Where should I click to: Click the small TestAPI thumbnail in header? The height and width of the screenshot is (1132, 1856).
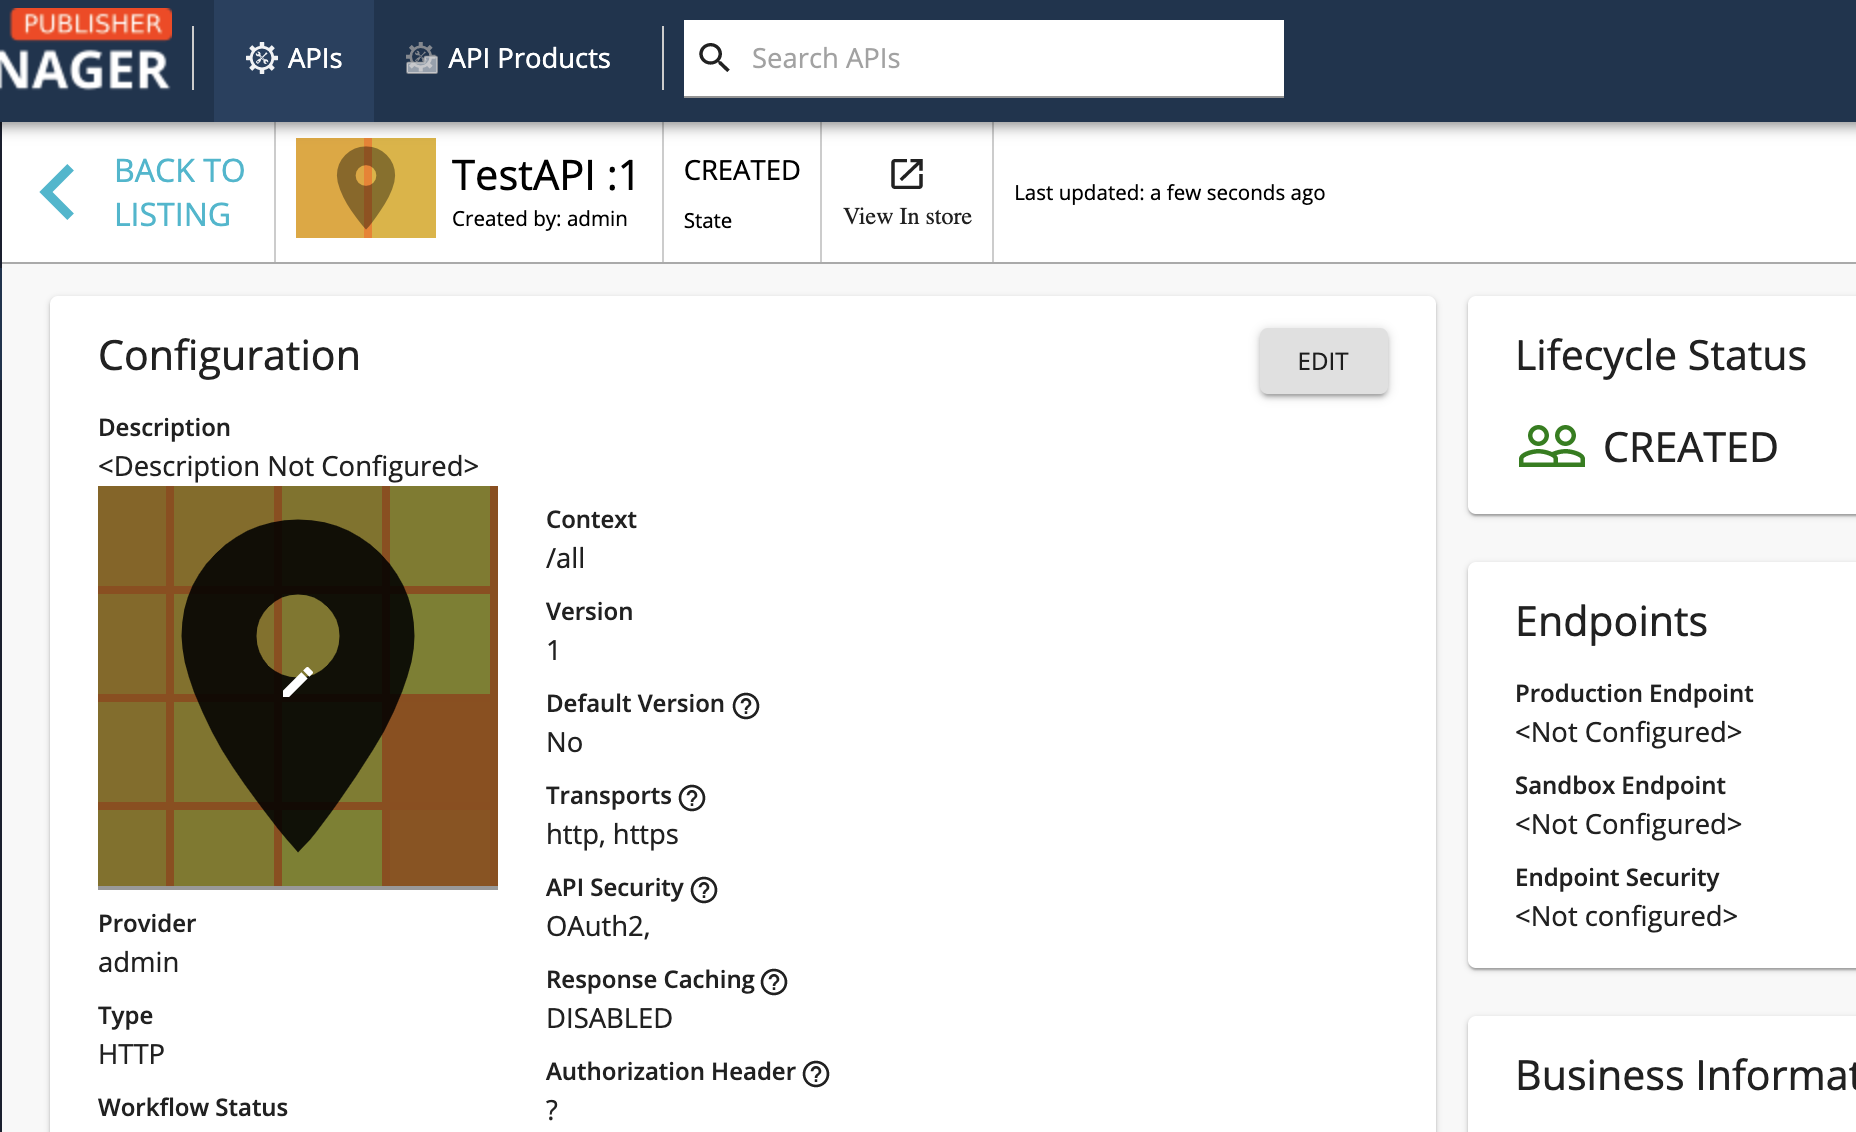(x=365, y=188)
